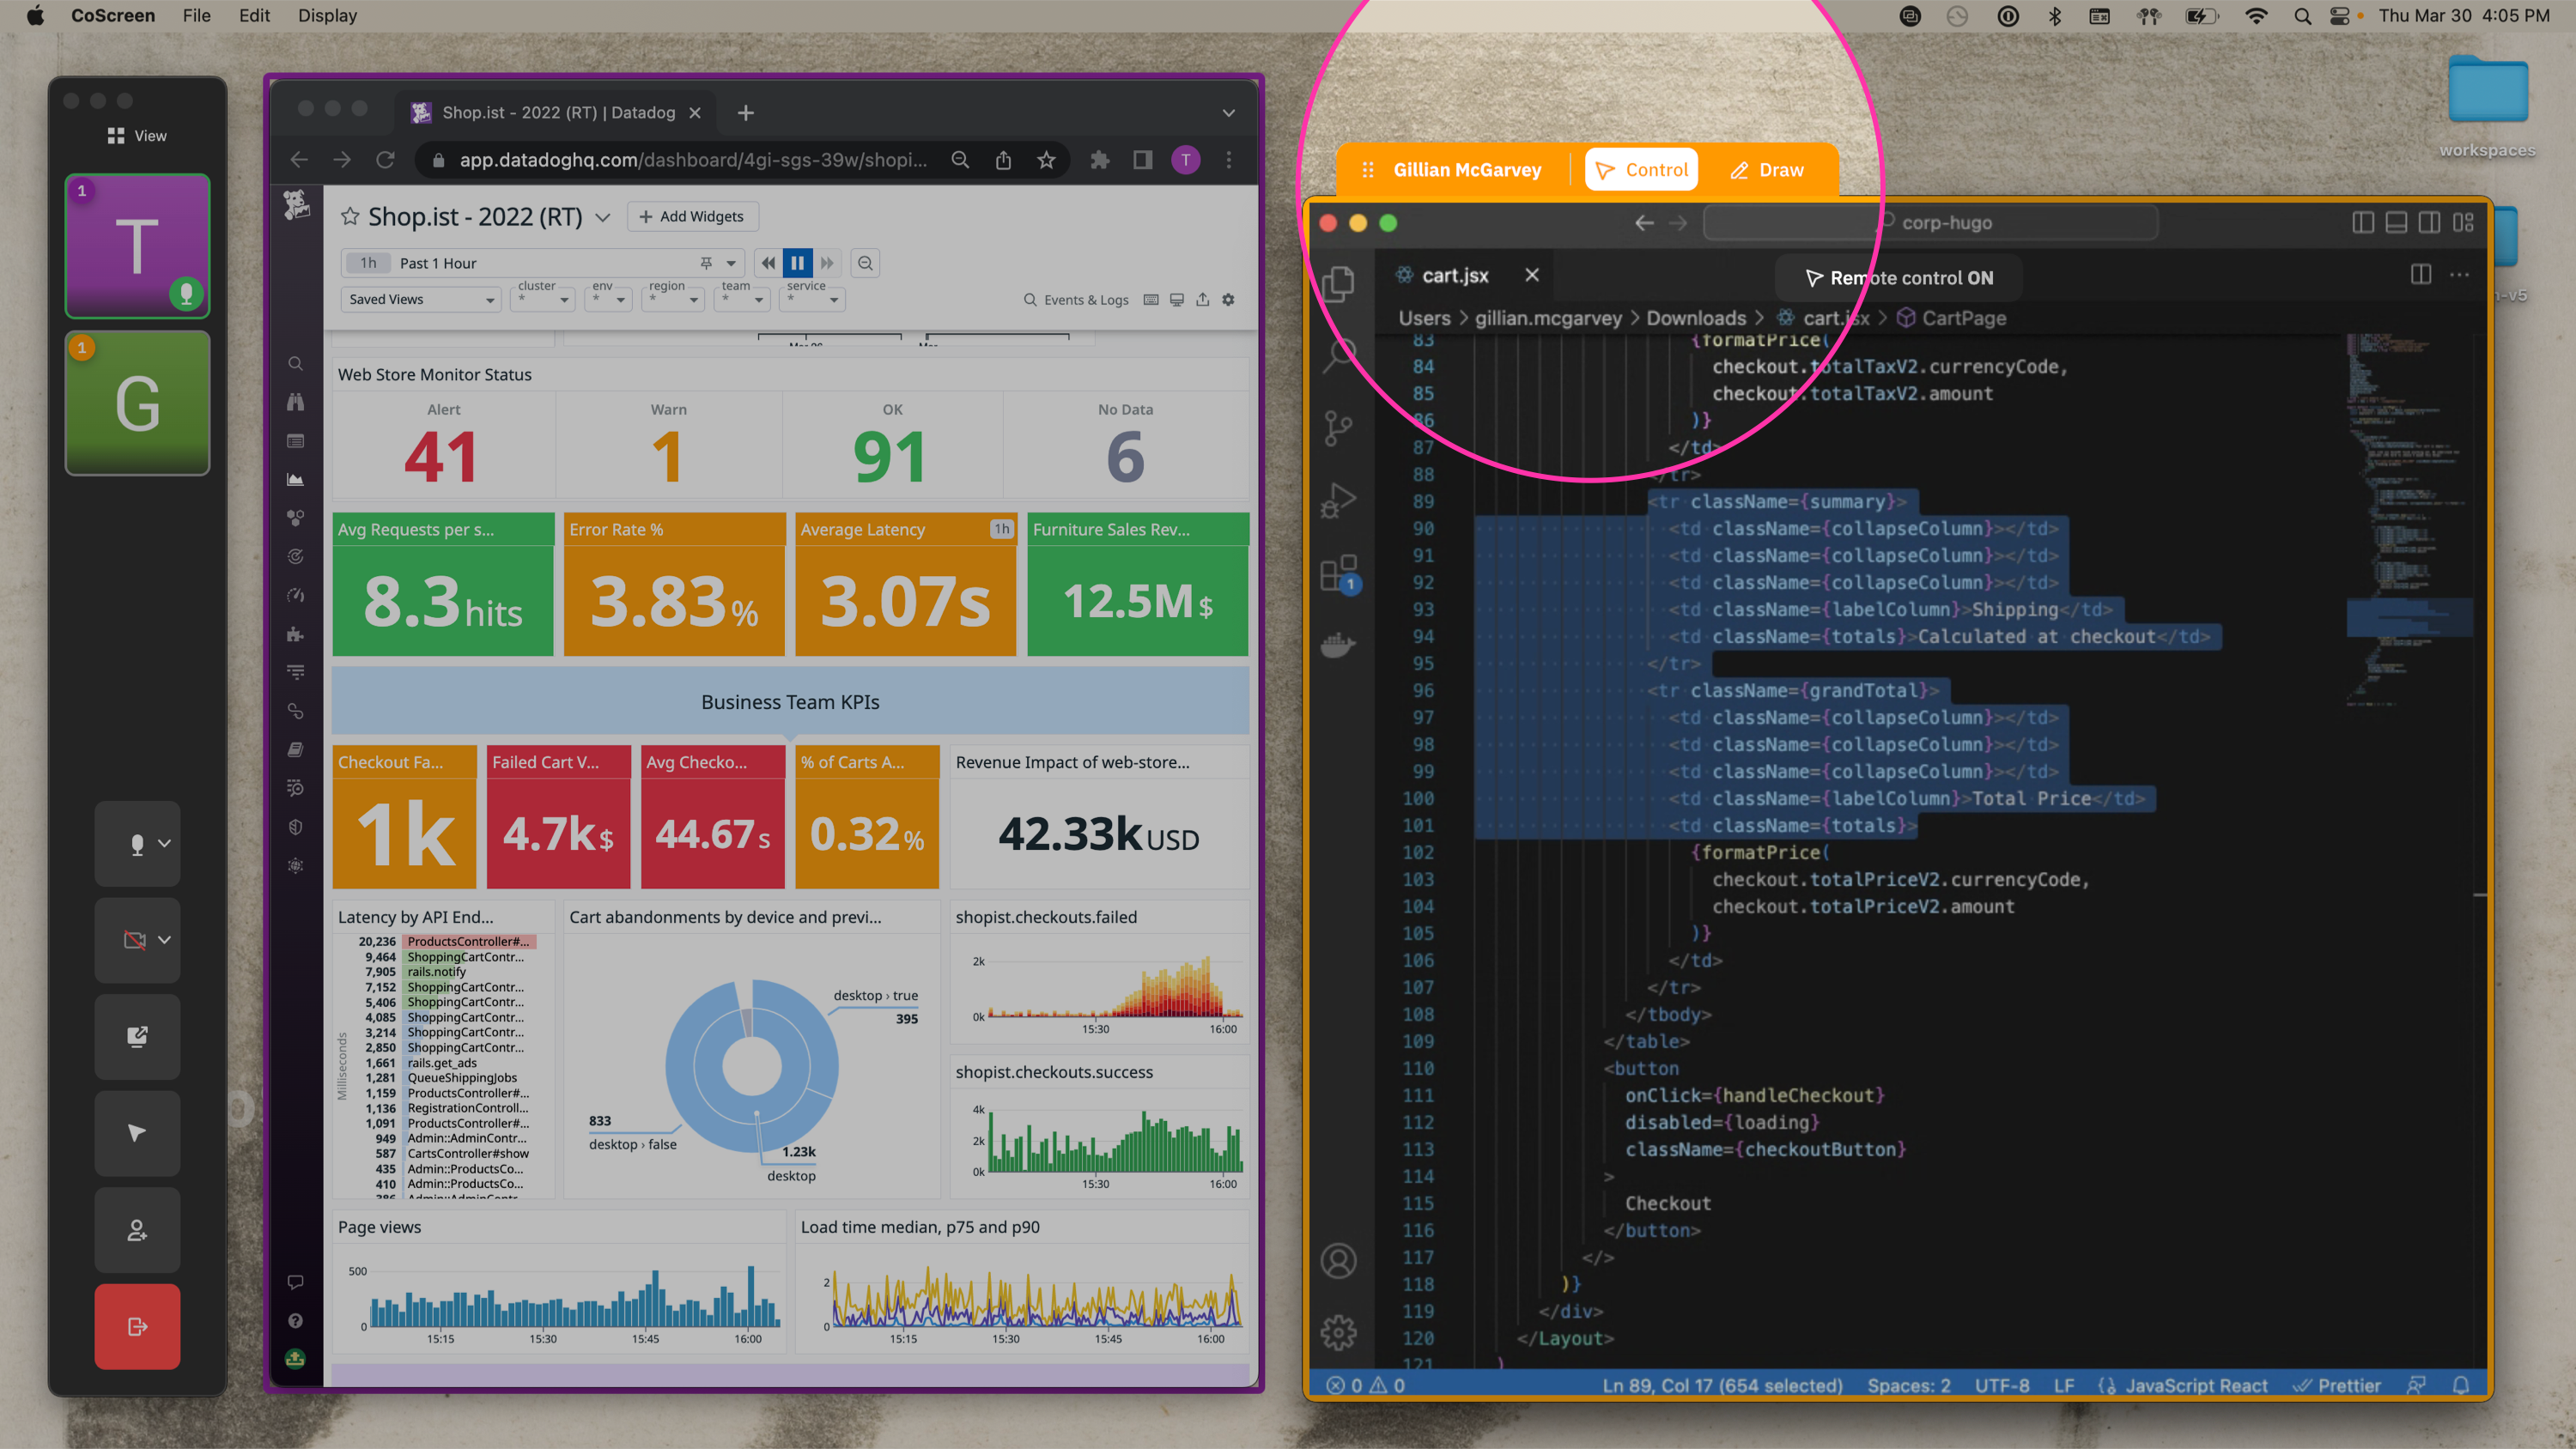The width and height of the screenshot is (2576, 1449).
Task: Pause the live dashboard playback
Action: click(797, 262)
